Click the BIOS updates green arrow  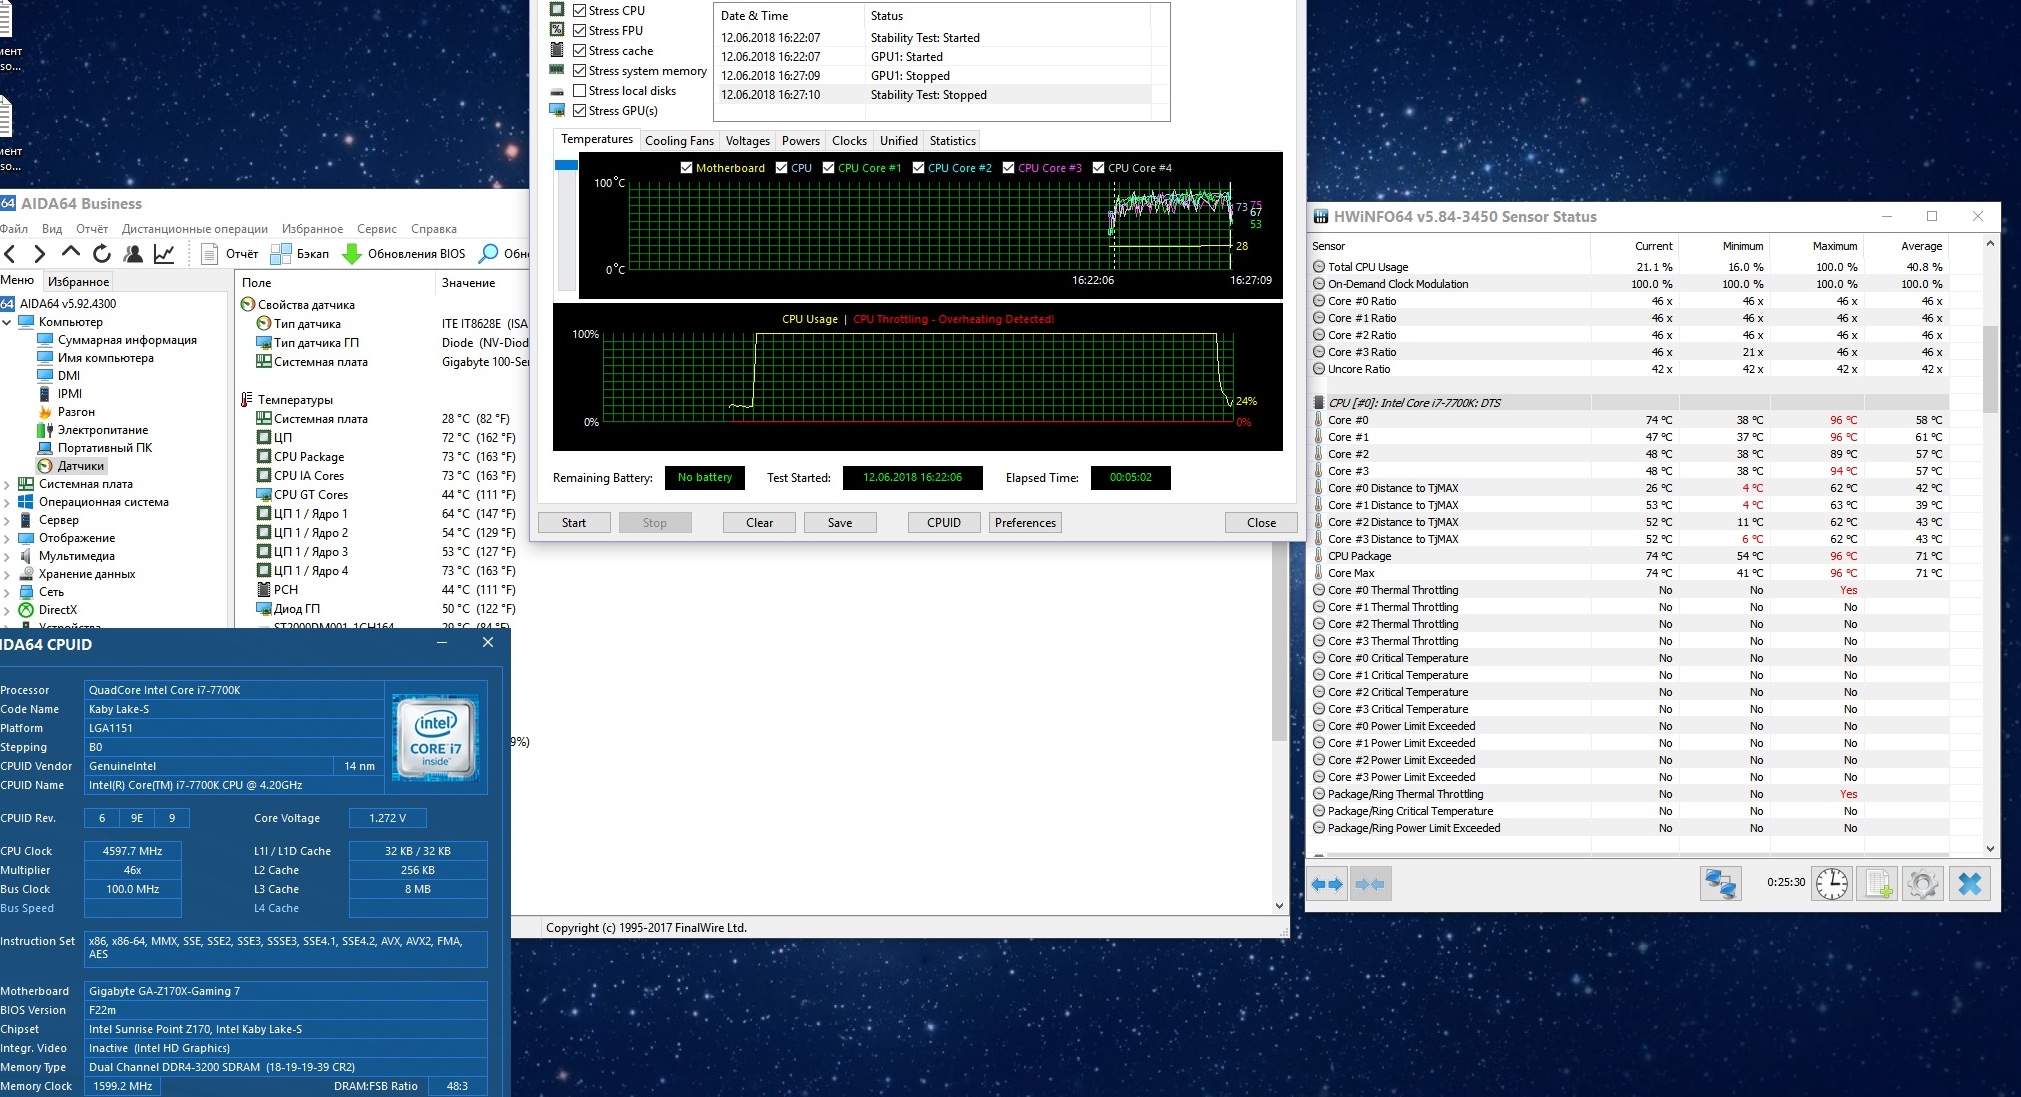coord(352,254)
